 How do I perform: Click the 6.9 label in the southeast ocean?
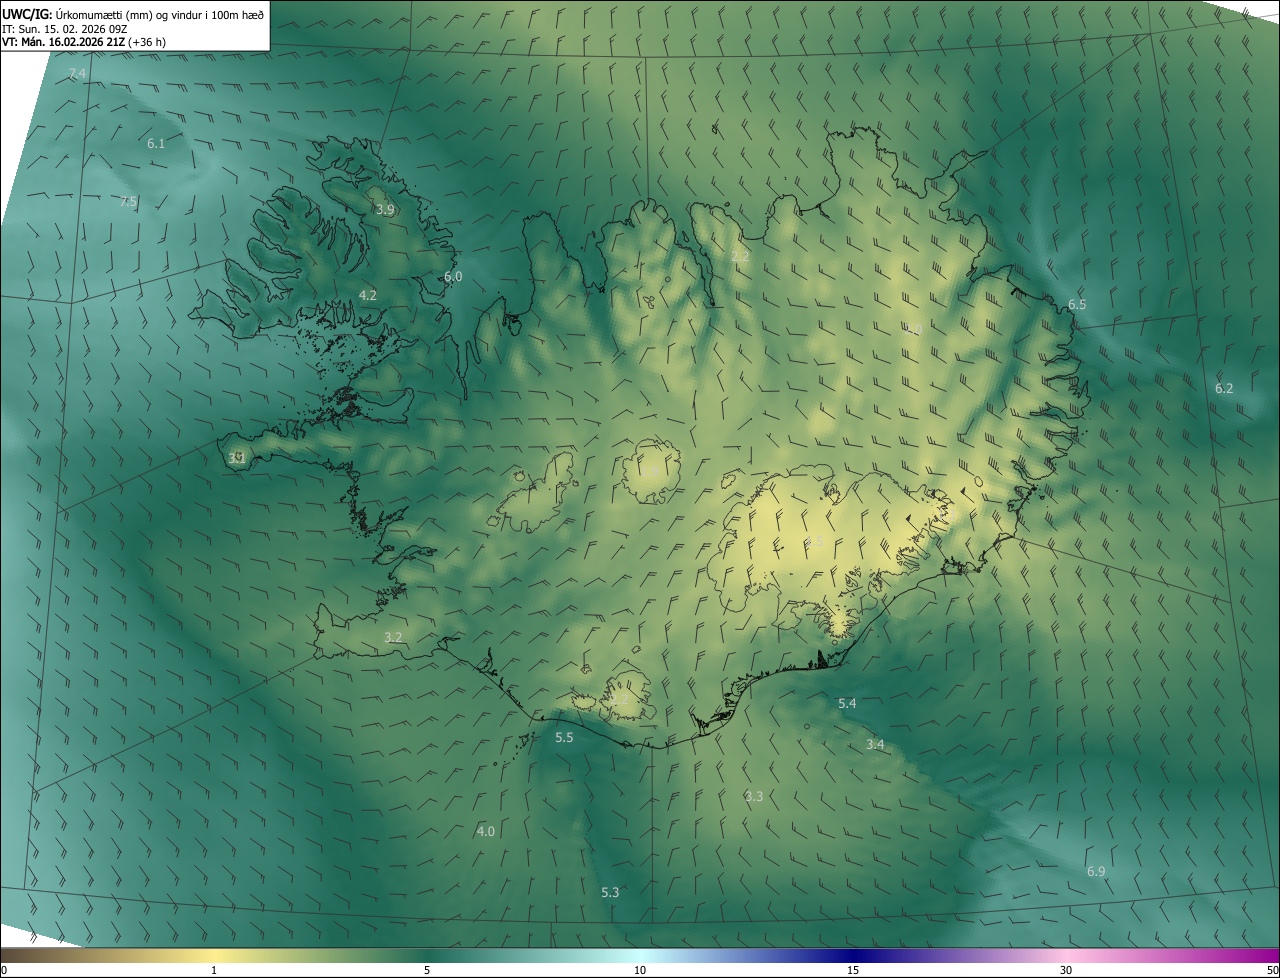coord(1096,872)
